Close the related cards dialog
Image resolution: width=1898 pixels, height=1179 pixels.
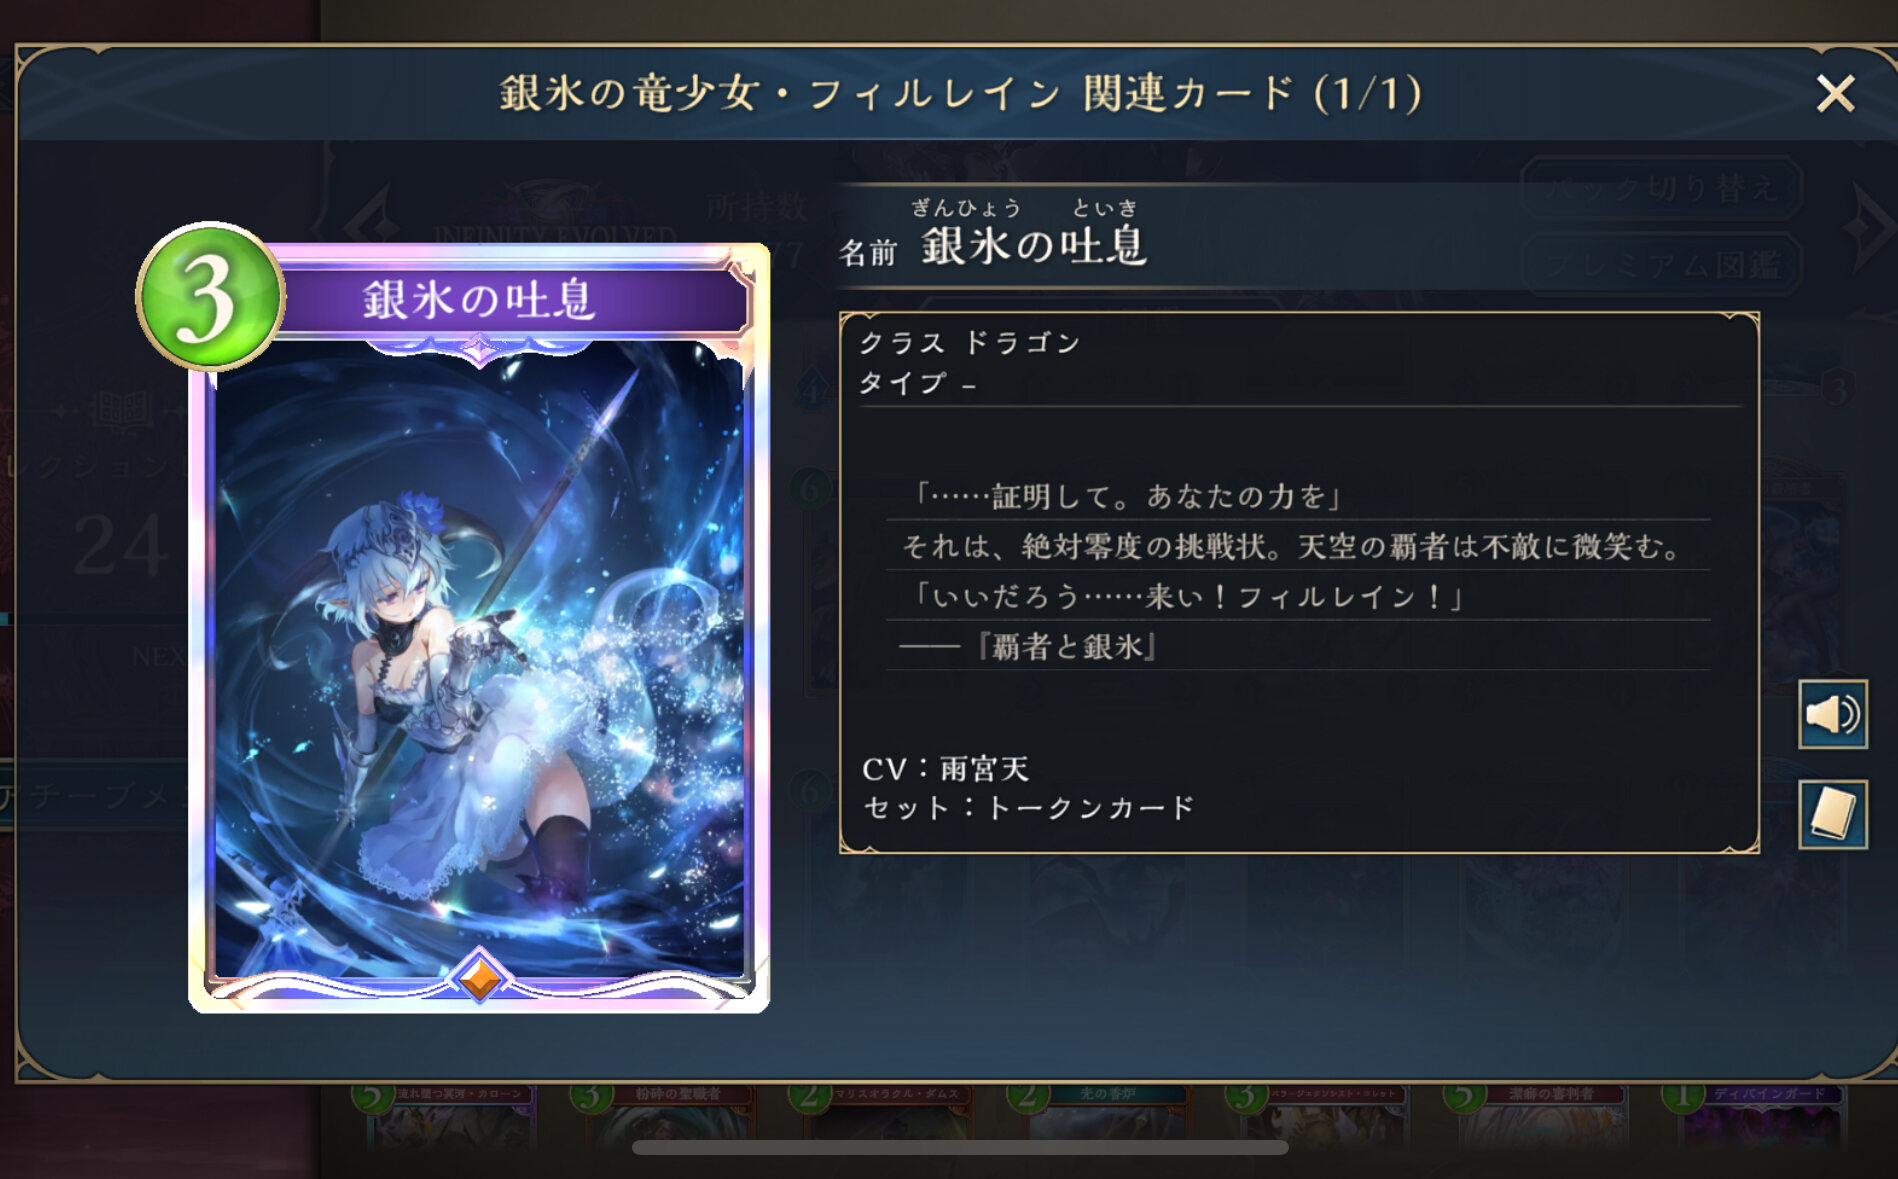click(x=1836, y=94)
